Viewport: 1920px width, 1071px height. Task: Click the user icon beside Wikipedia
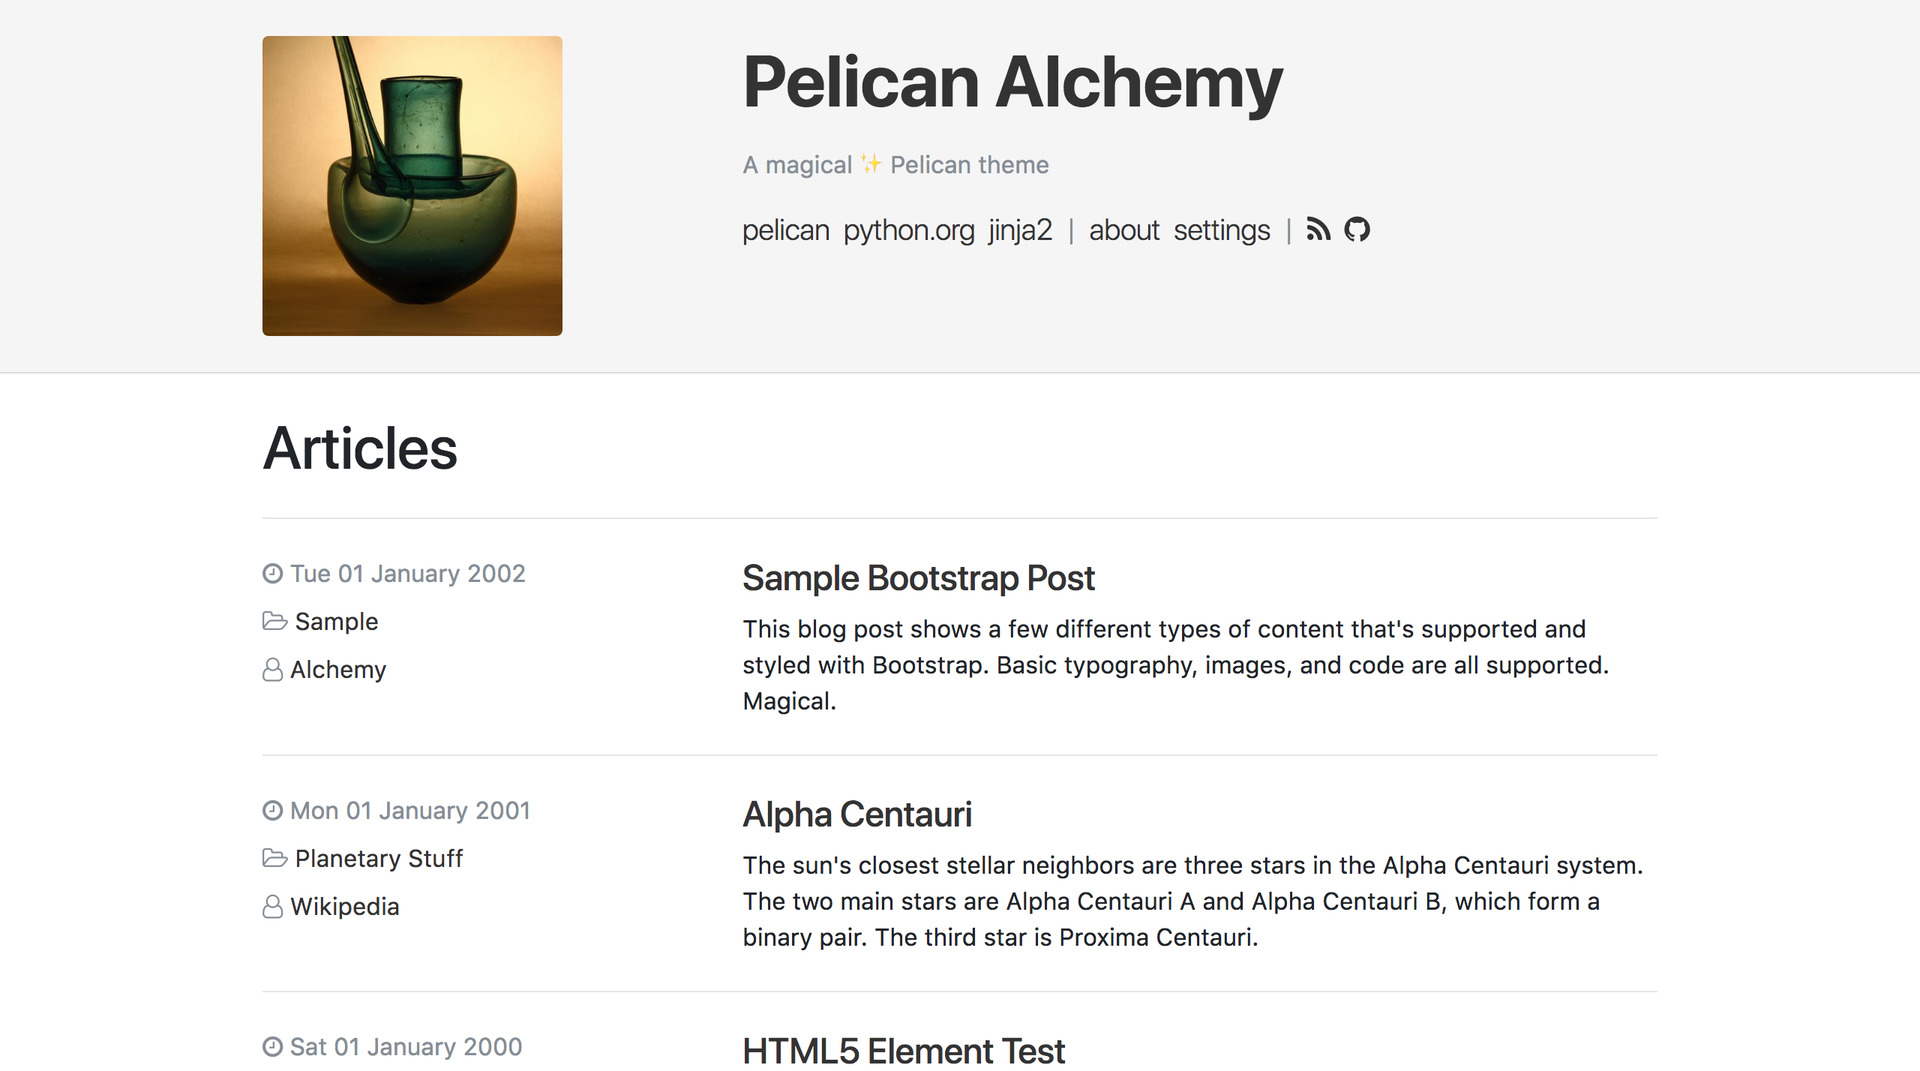click(272, 907)
